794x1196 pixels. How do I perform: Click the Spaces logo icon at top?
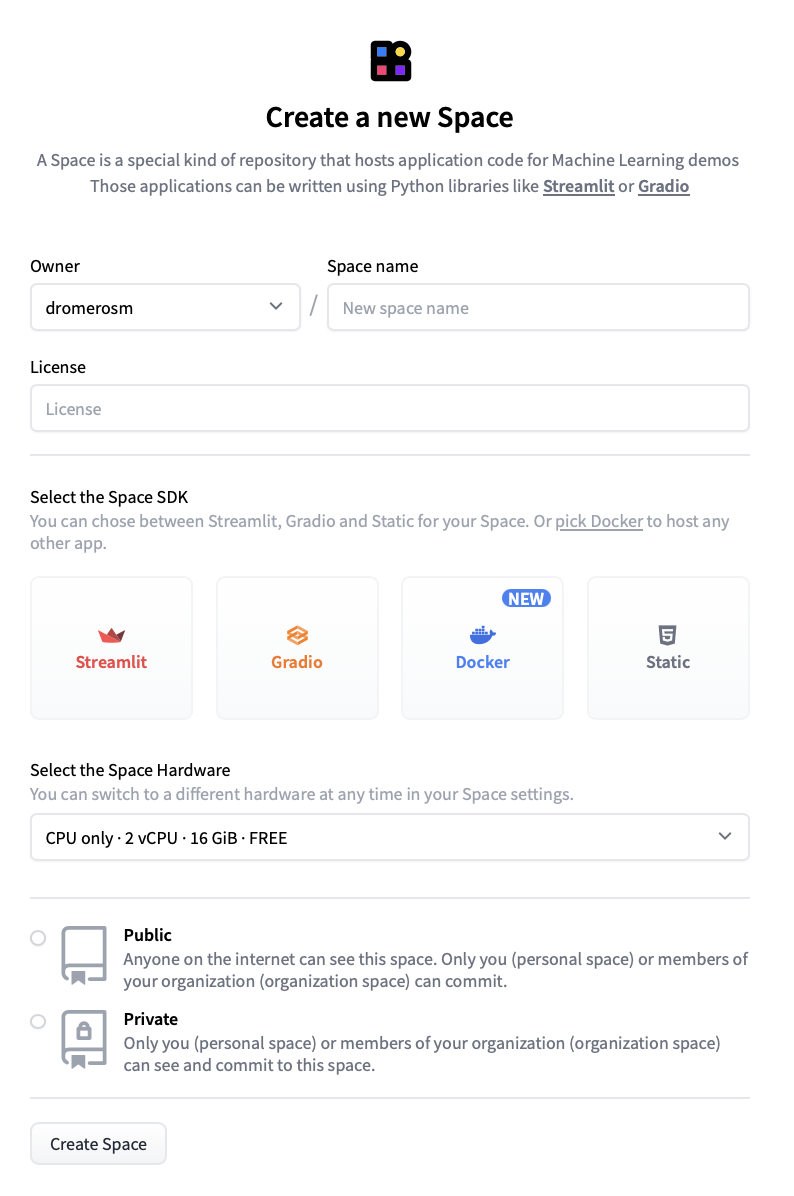tap(390, 61)
